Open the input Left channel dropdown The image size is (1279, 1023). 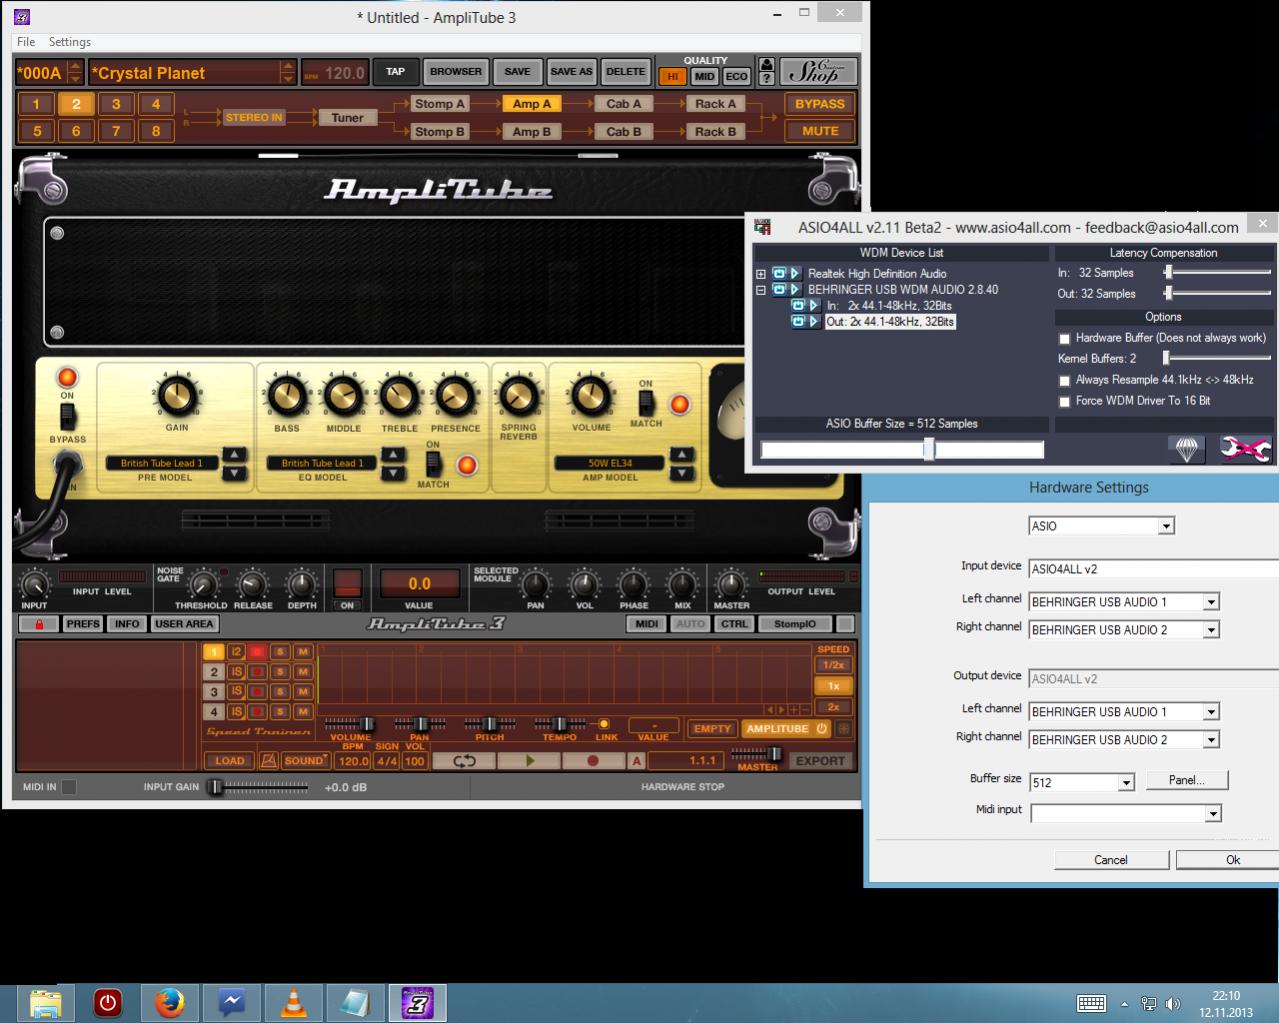tap(1211, 602)
